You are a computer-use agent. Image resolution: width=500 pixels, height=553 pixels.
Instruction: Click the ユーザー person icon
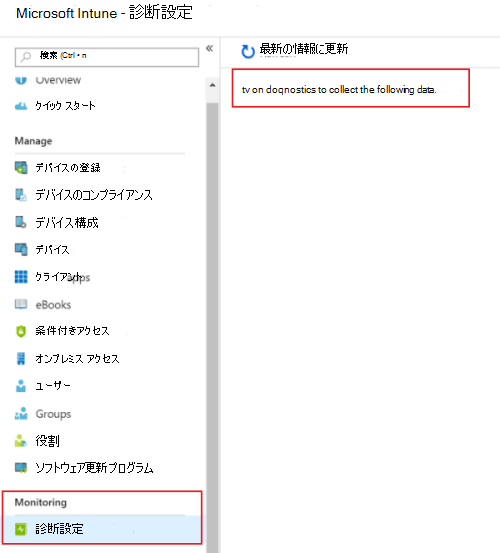[x=21, y=385]
